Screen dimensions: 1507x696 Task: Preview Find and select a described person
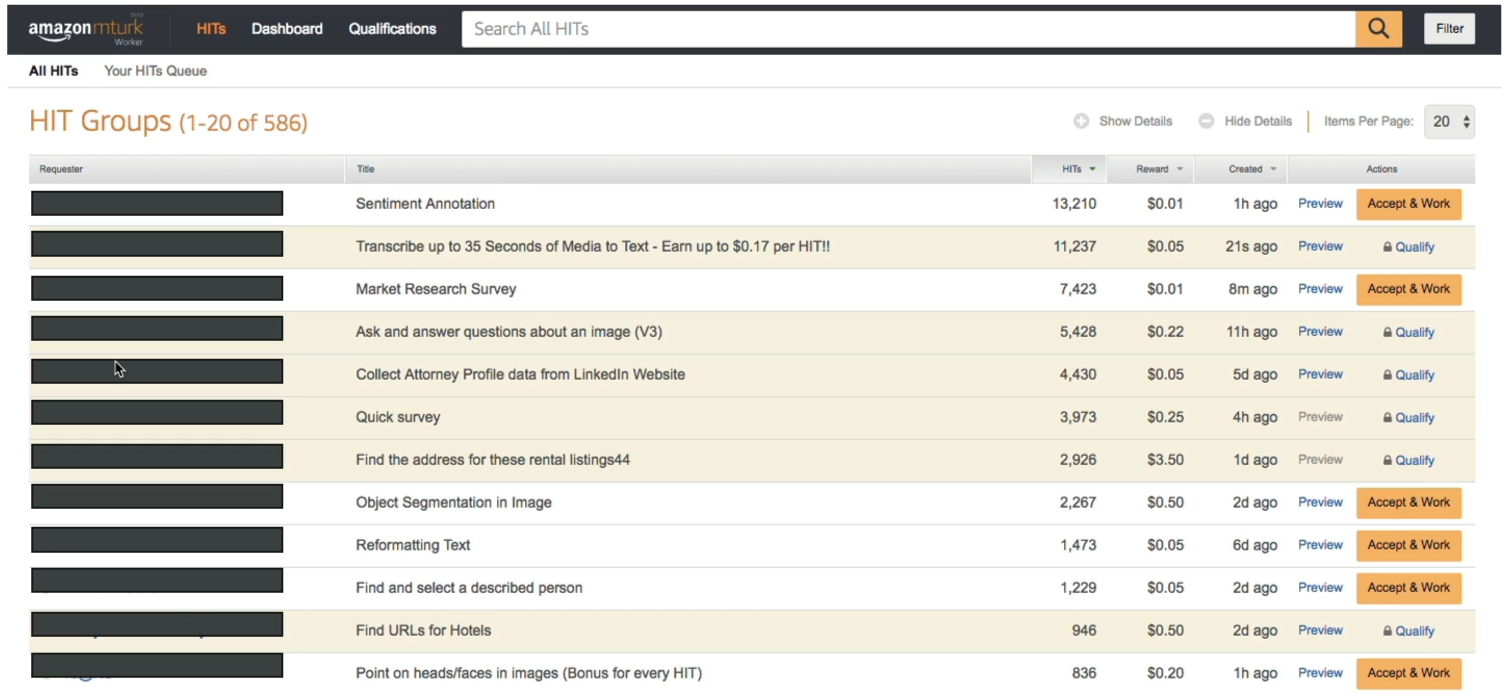tap(1320, 588)
